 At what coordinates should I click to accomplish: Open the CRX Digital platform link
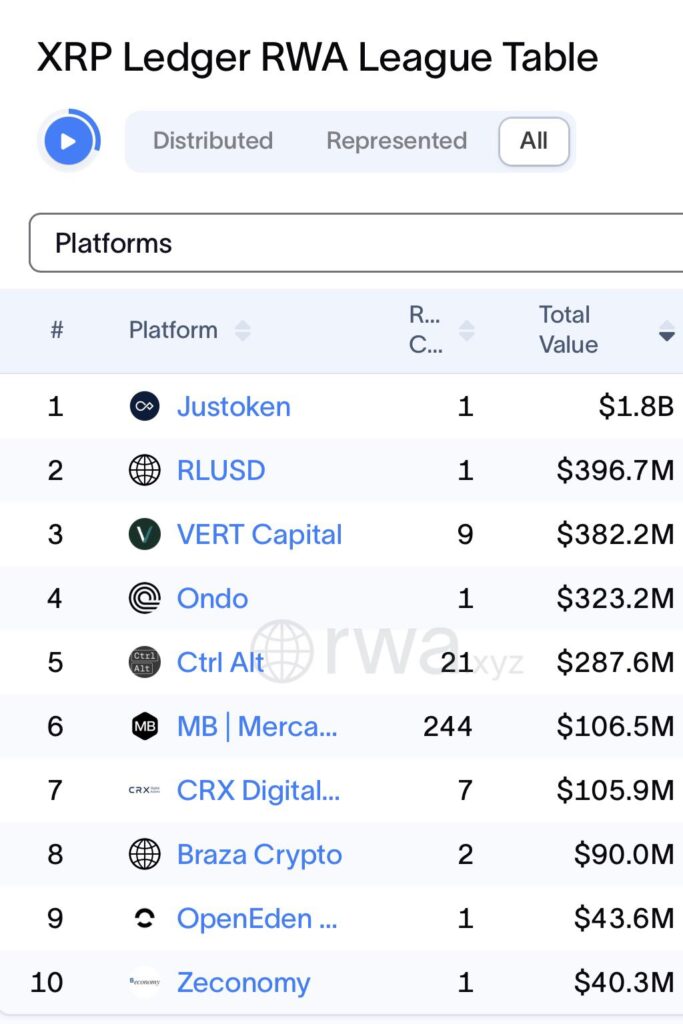pyautogui.click(x=259, y=790)
